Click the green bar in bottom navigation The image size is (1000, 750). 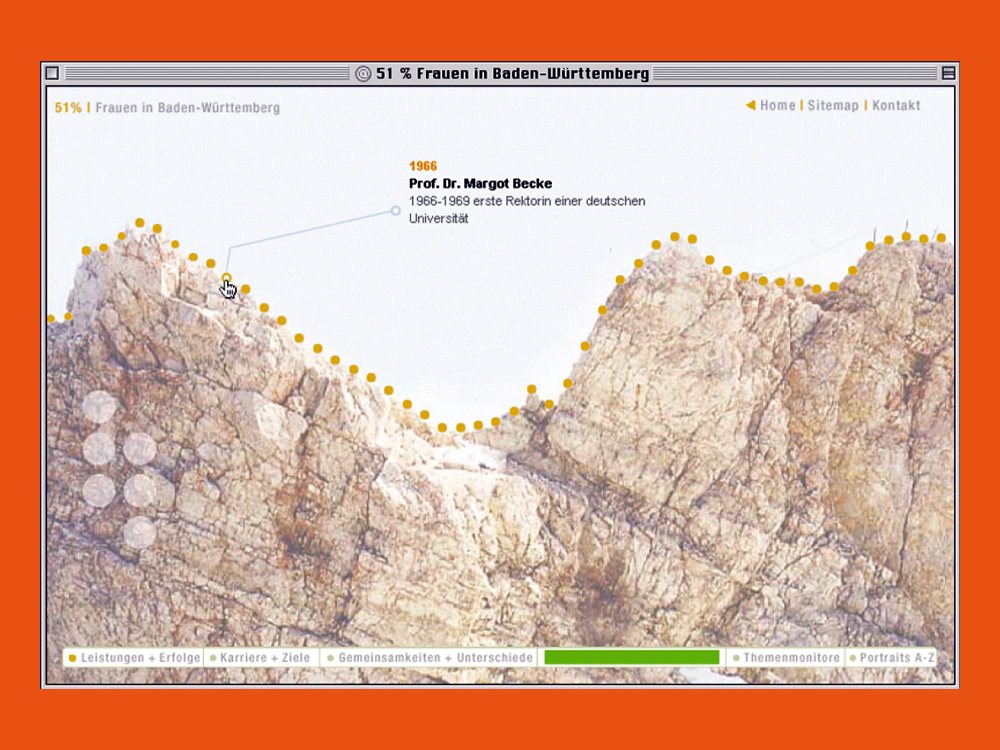pyautogui.click(x=631, y=657)
